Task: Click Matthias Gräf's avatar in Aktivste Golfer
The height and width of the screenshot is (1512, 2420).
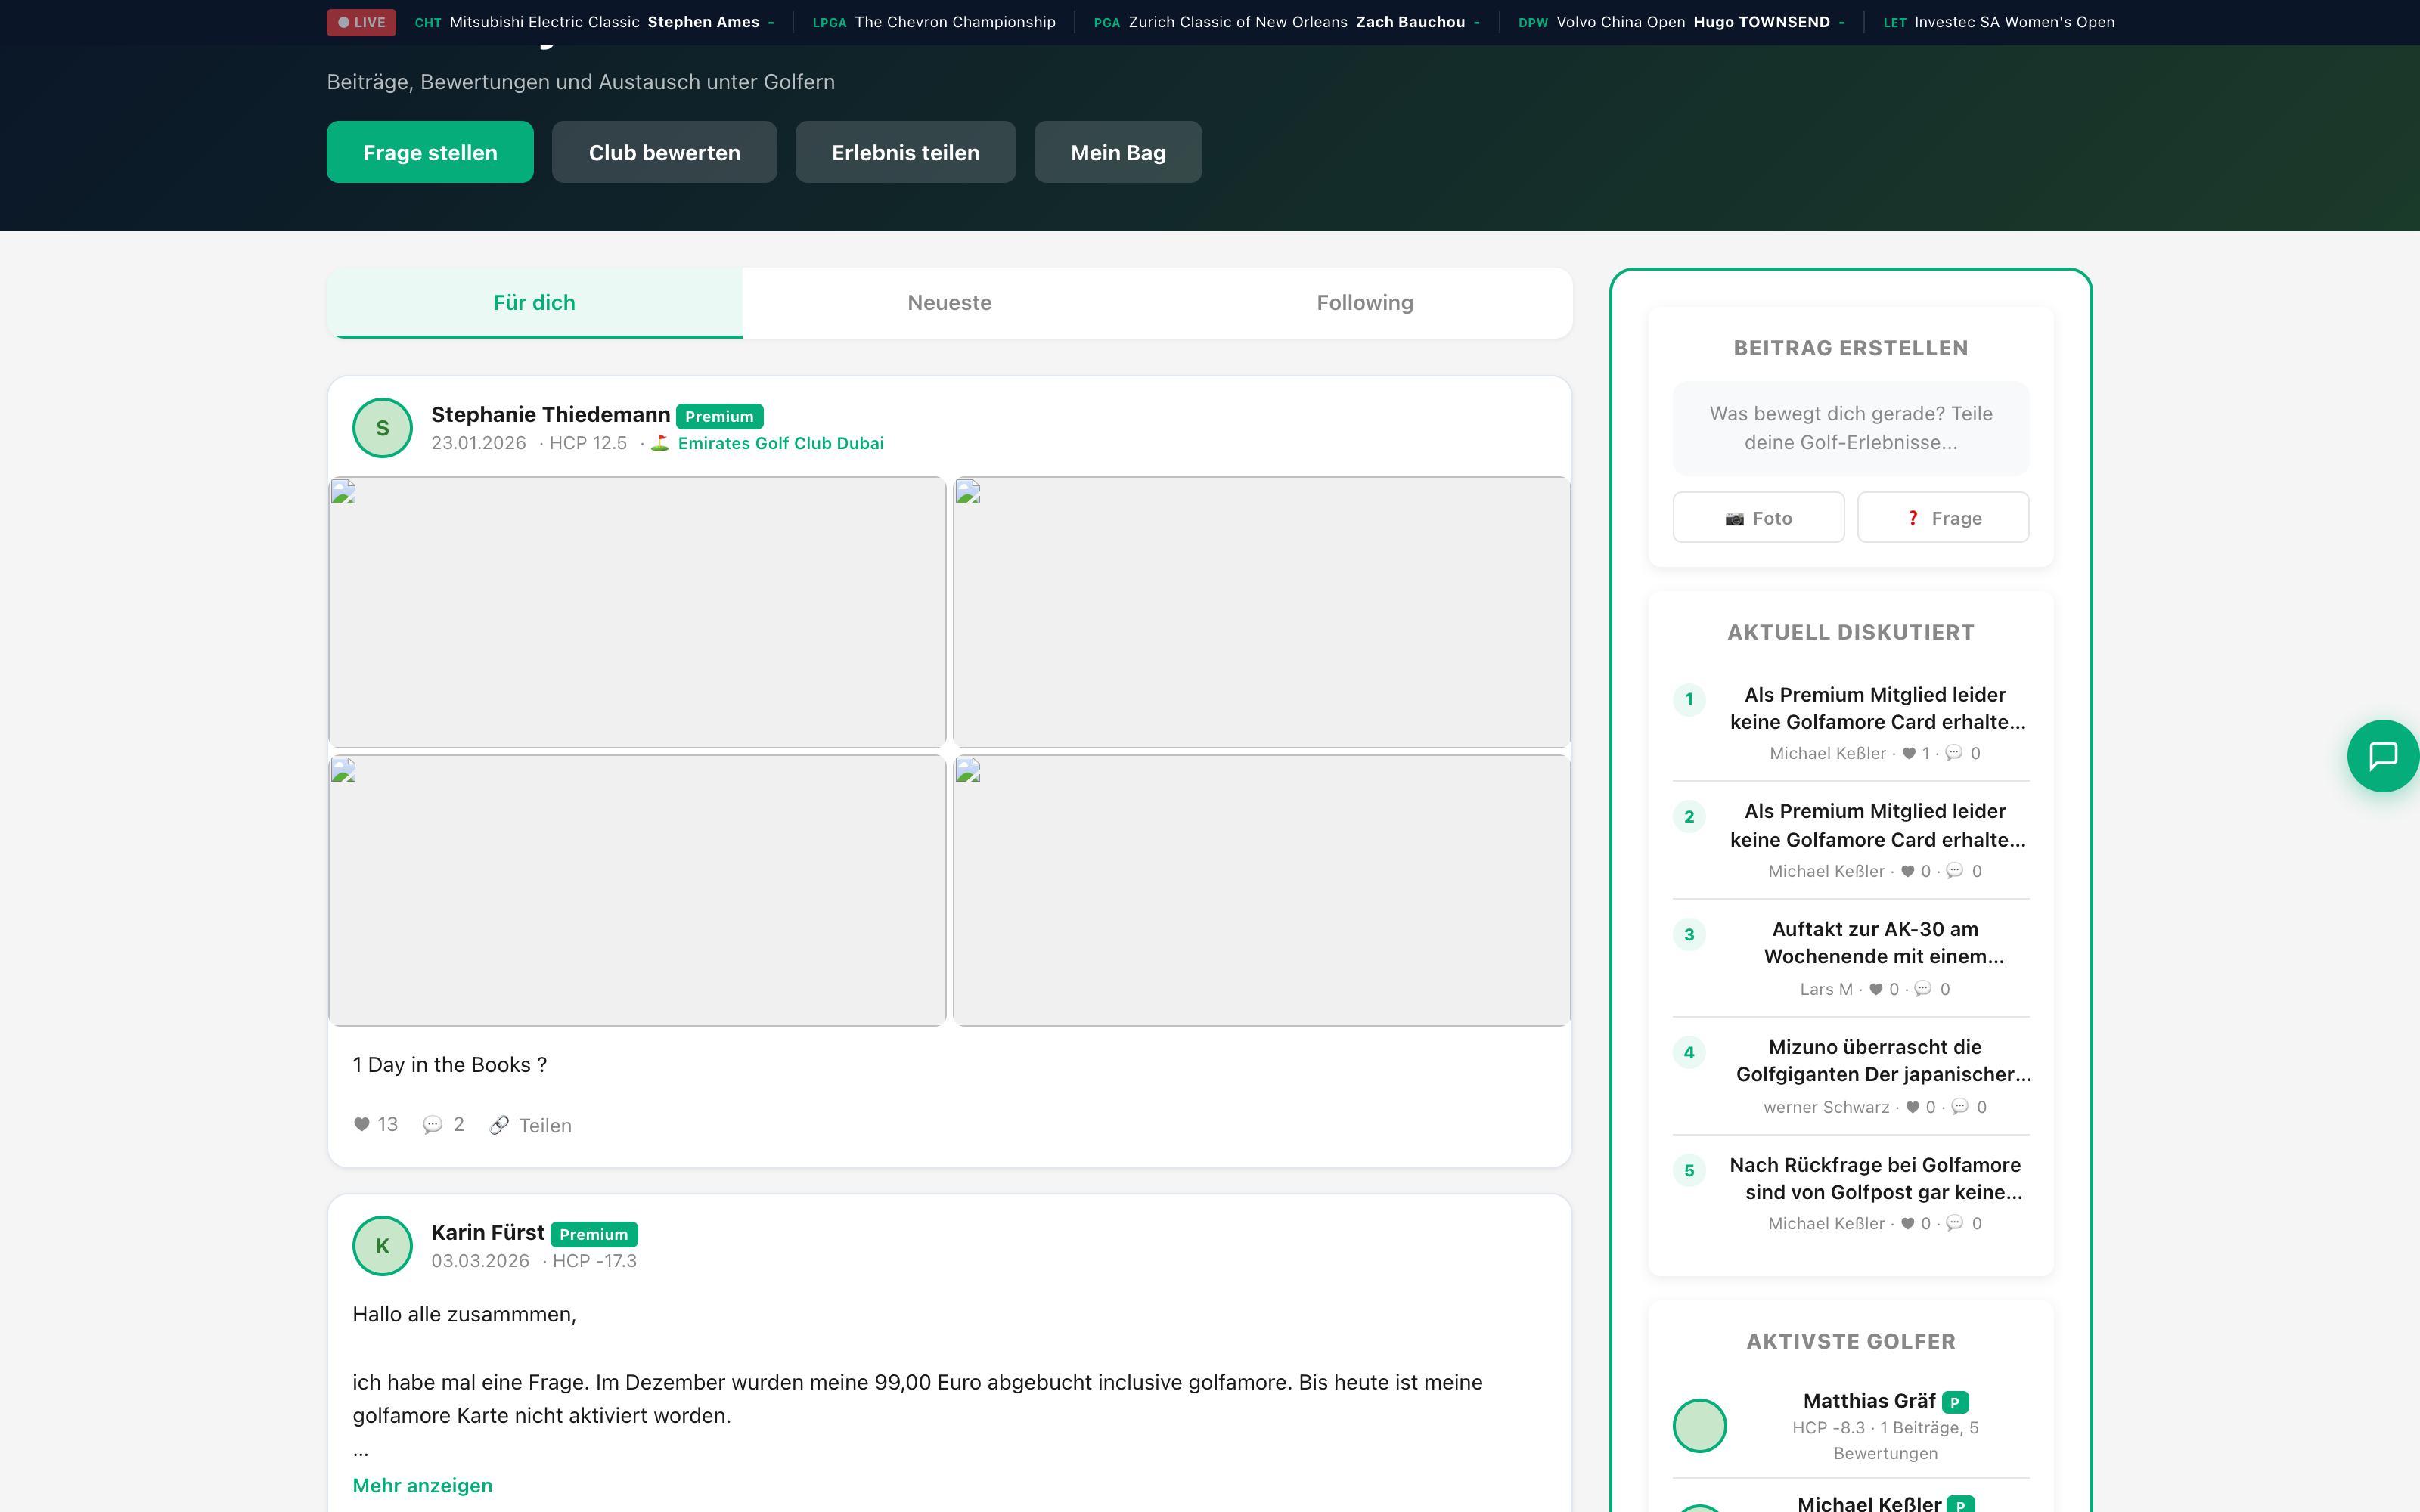Action: coord(1699,1425)
